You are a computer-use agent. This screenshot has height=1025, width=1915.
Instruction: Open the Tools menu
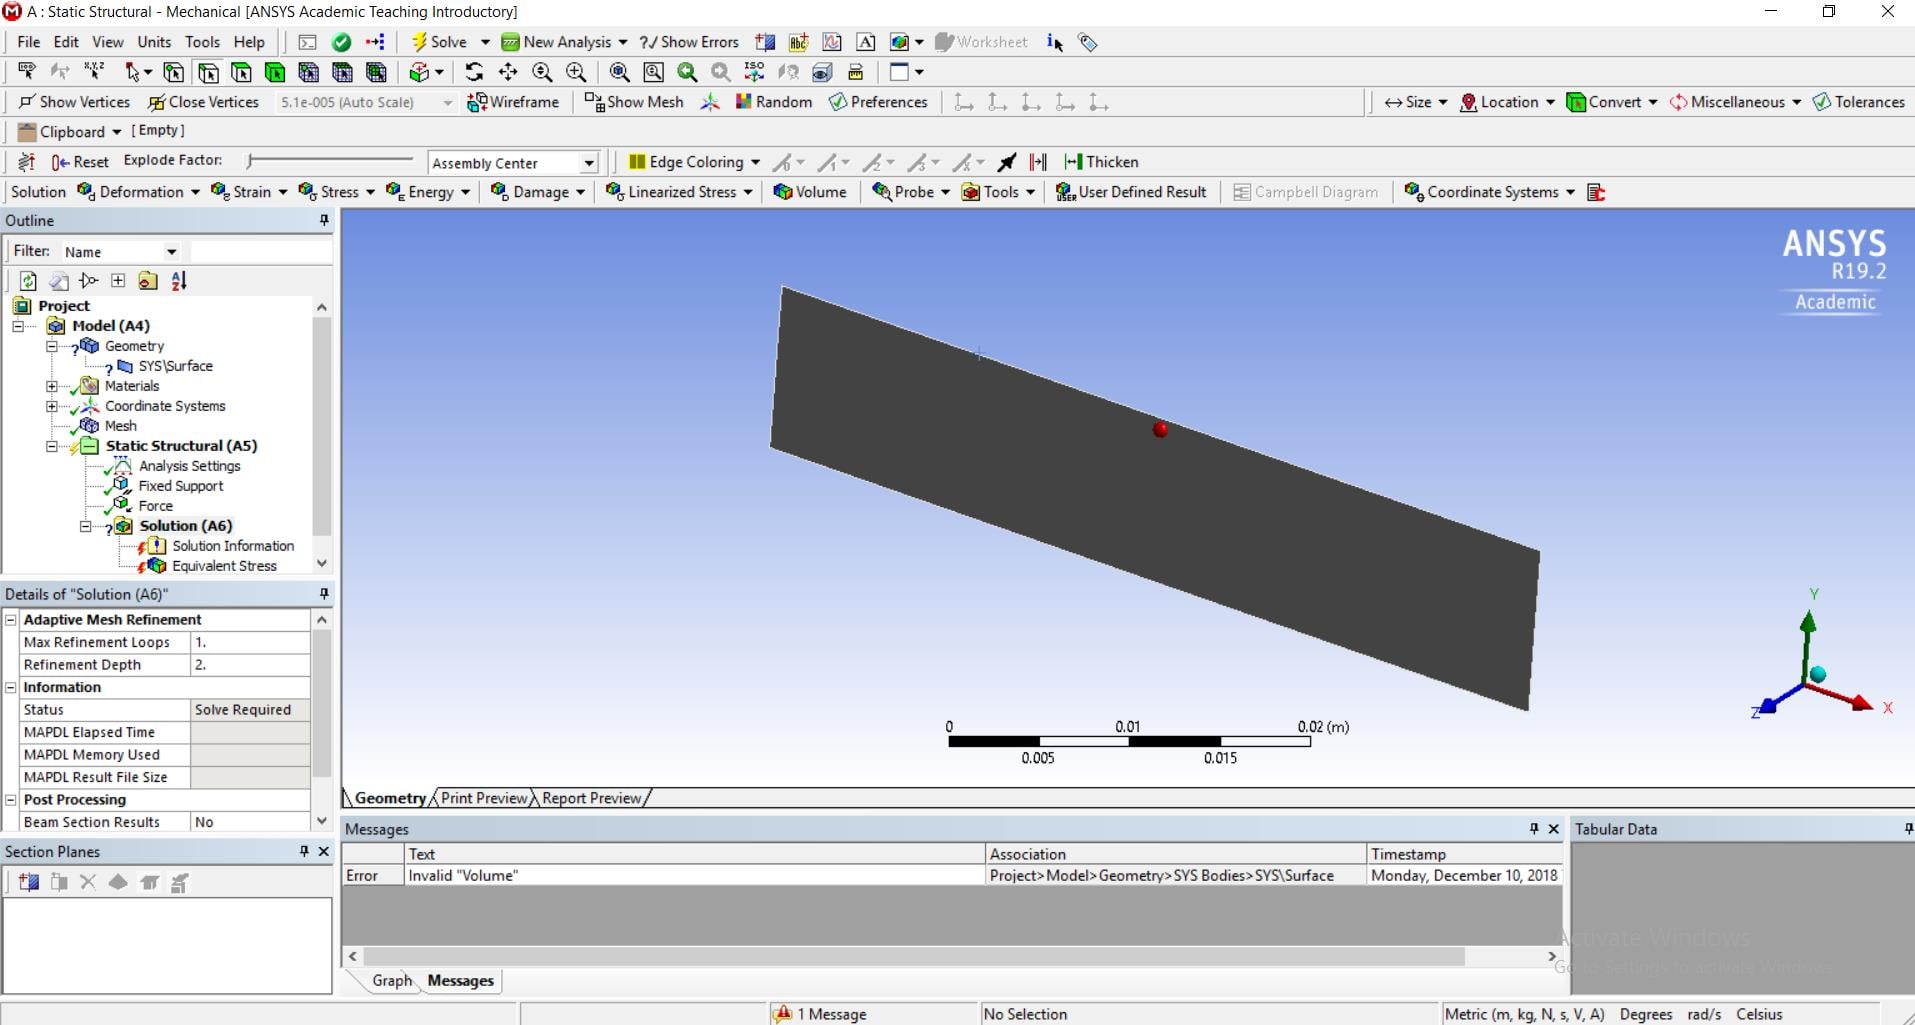pos(202,42)
